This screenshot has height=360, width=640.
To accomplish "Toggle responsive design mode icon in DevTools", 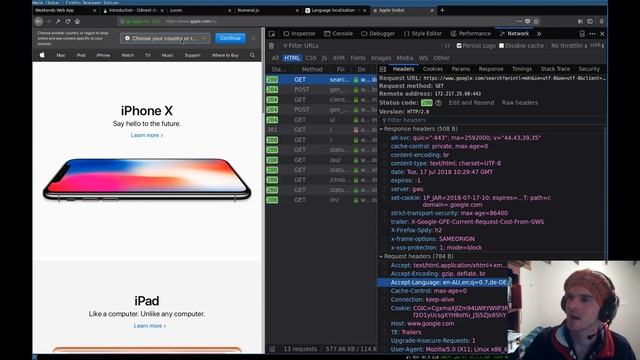I will point(582,34).
